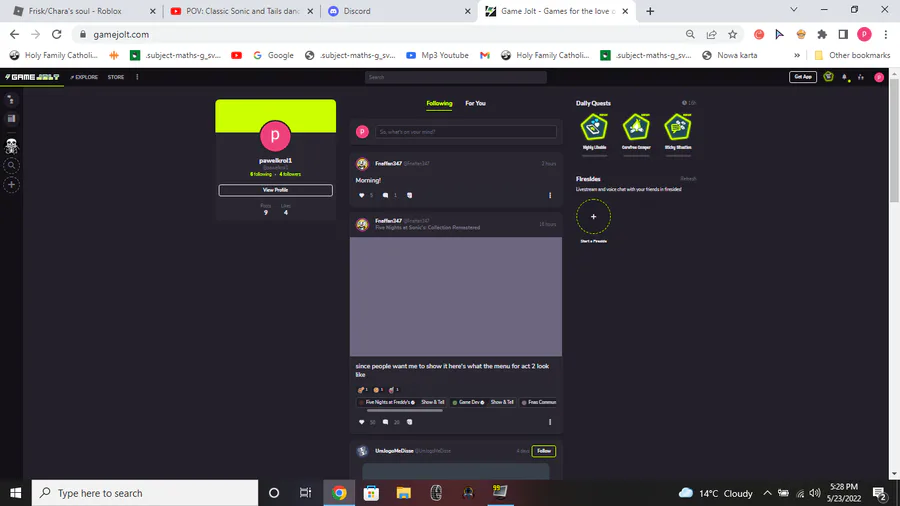Open the Chrome extensions puzzle icon

[x=822, y=34]
